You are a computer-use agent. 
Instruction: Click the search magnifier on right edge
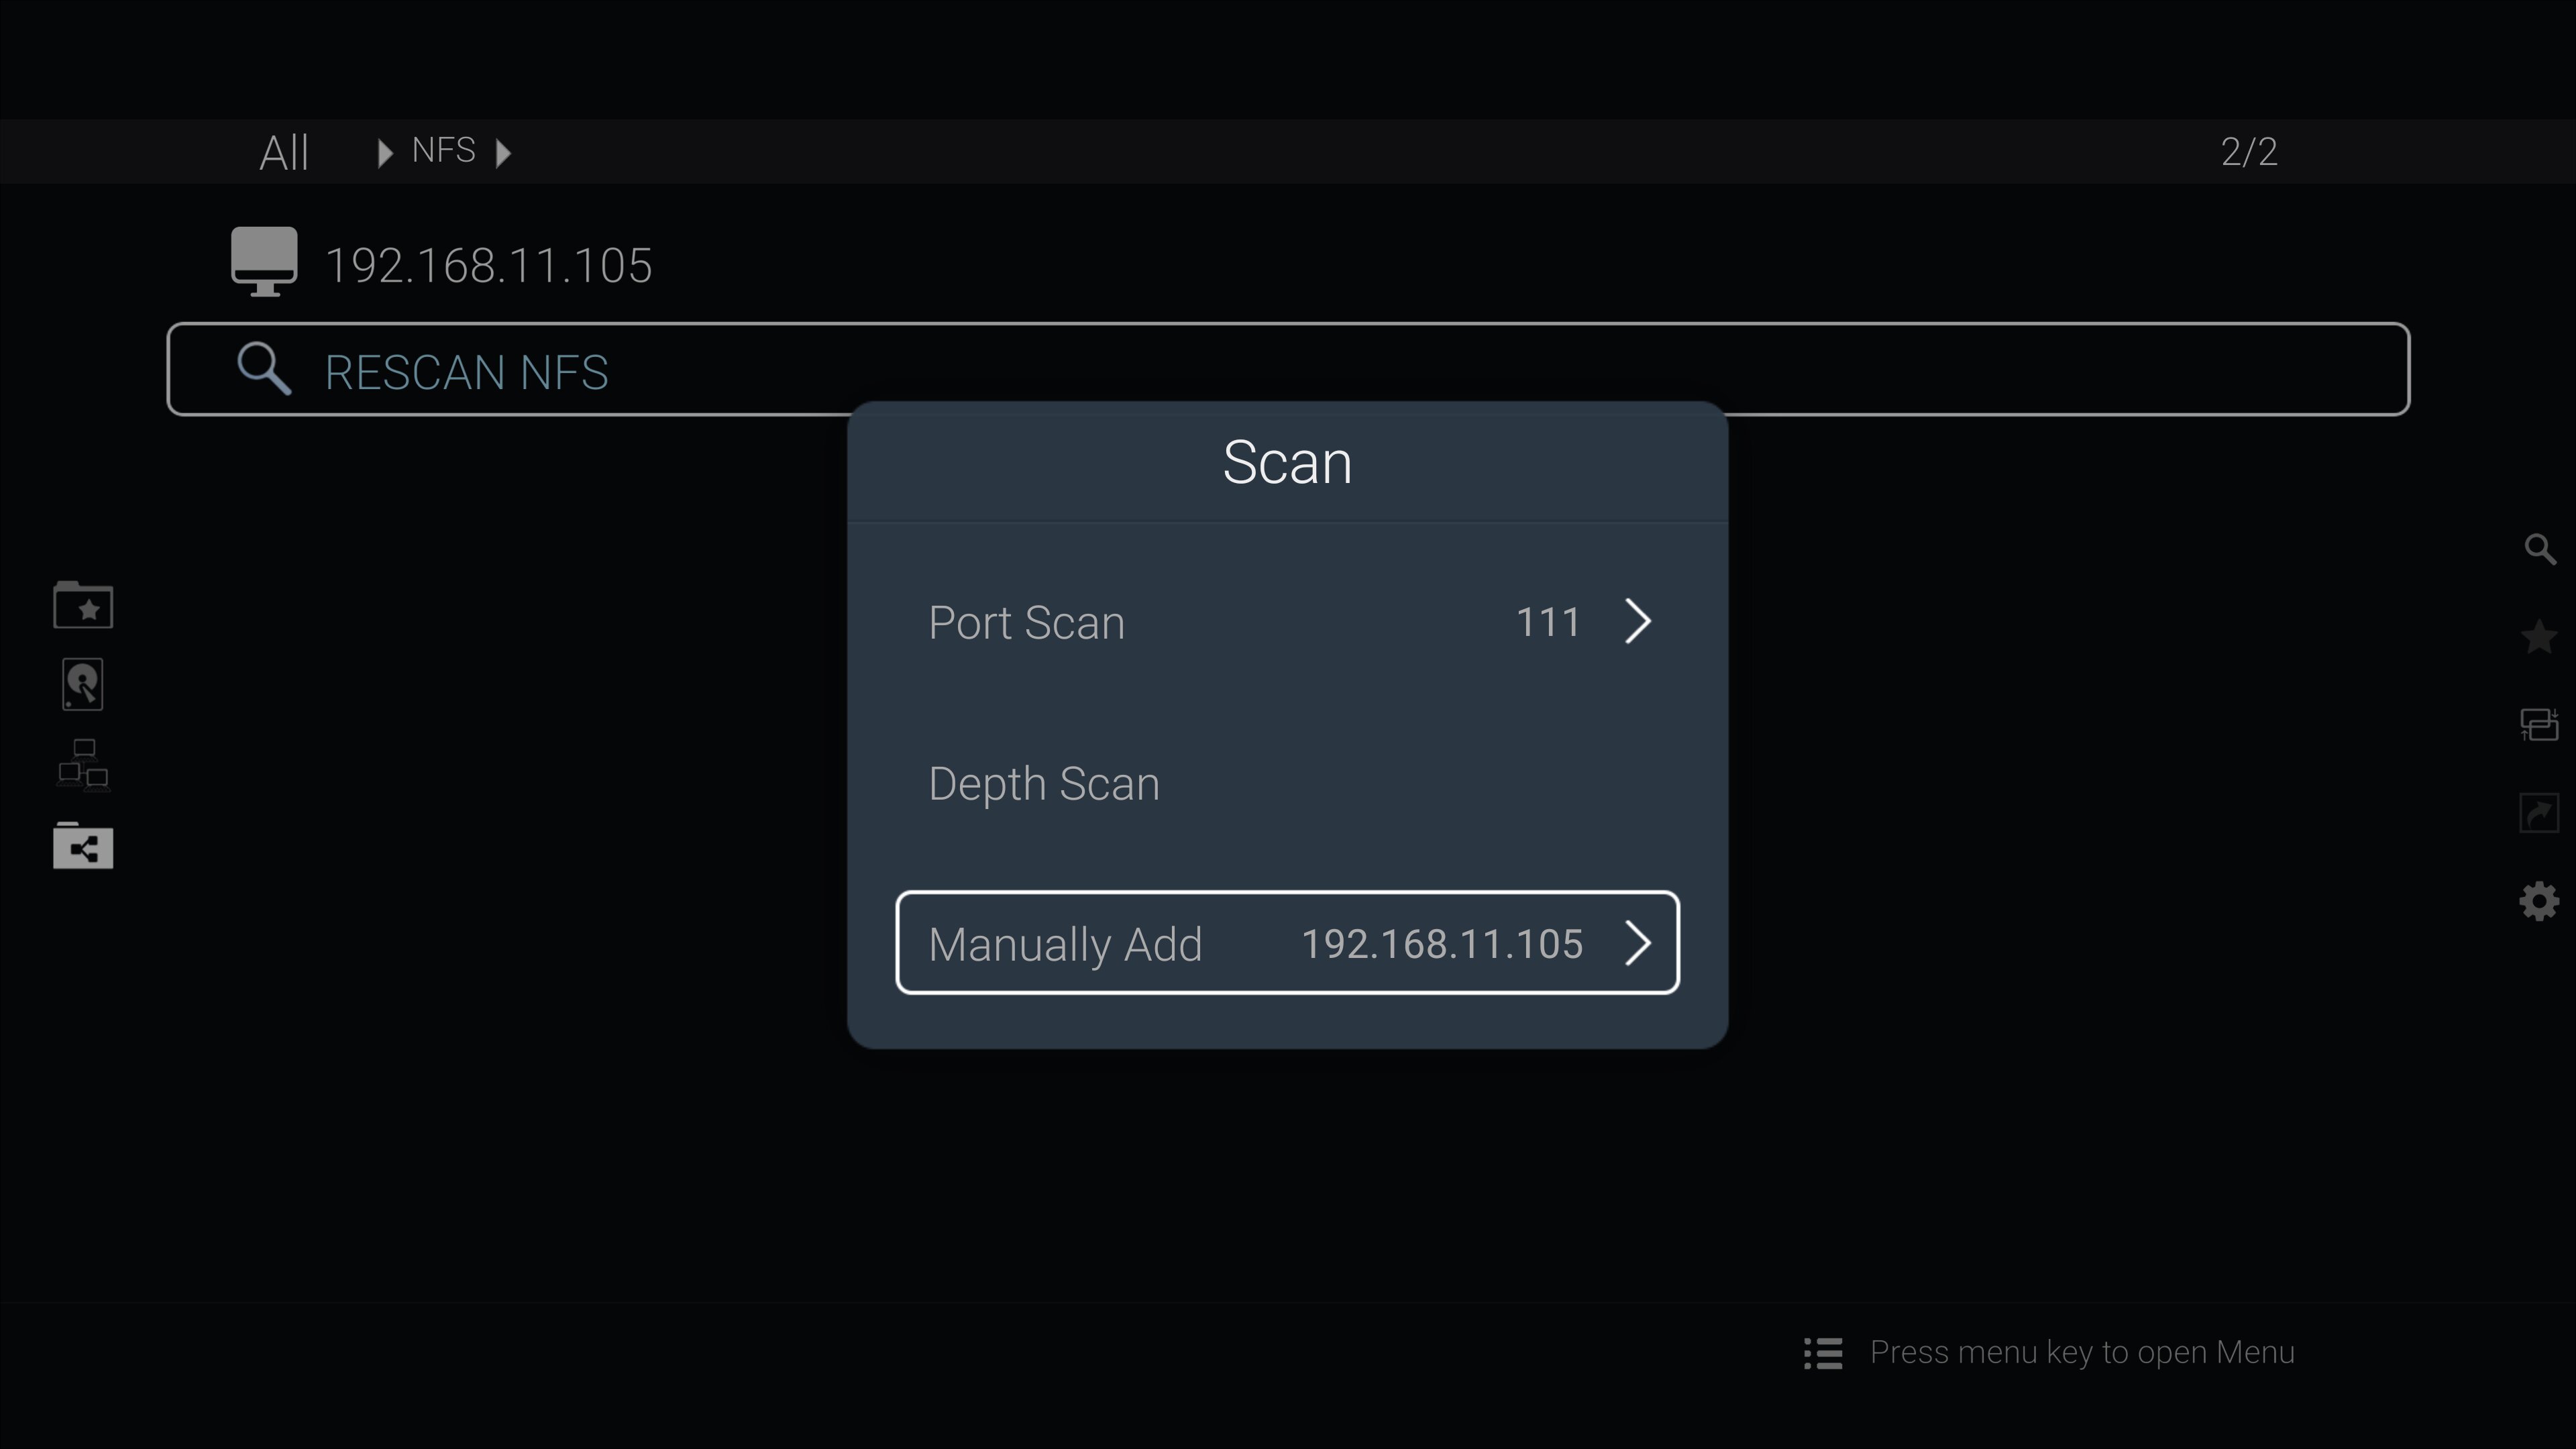coord(2540,549)
